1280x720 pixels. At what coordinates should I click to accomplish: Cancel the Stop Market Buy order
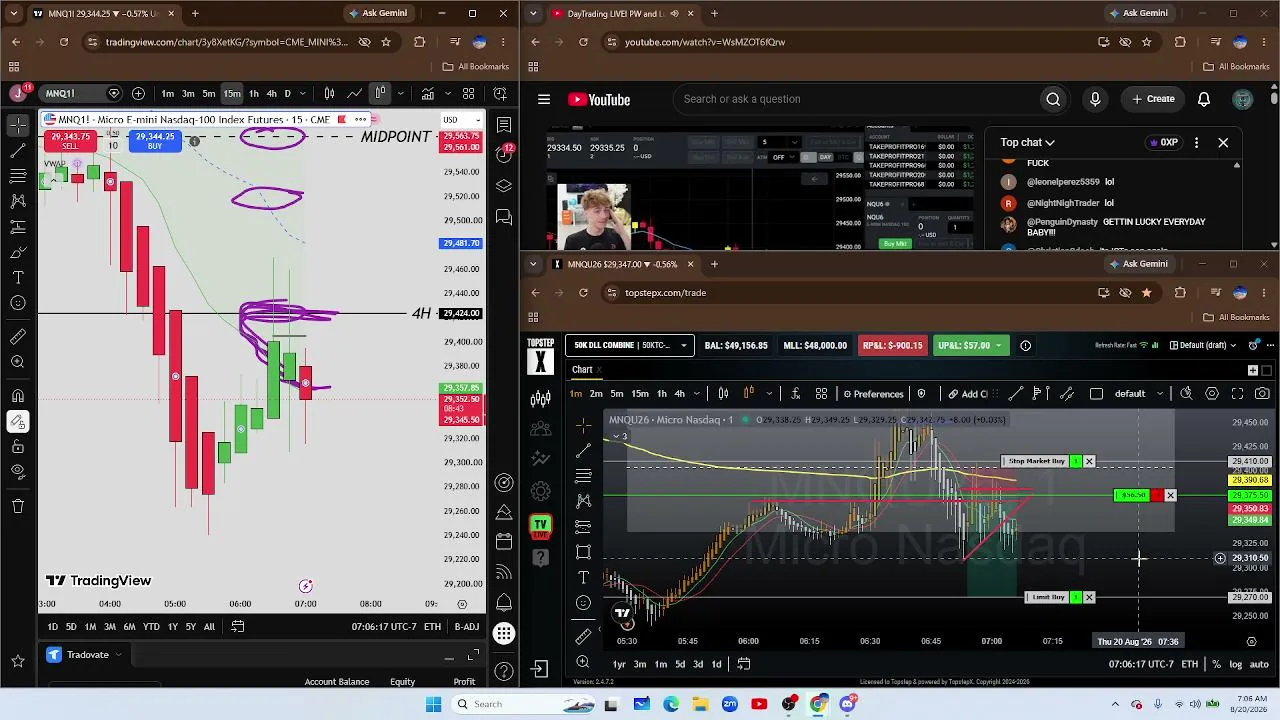(1089, 461)
